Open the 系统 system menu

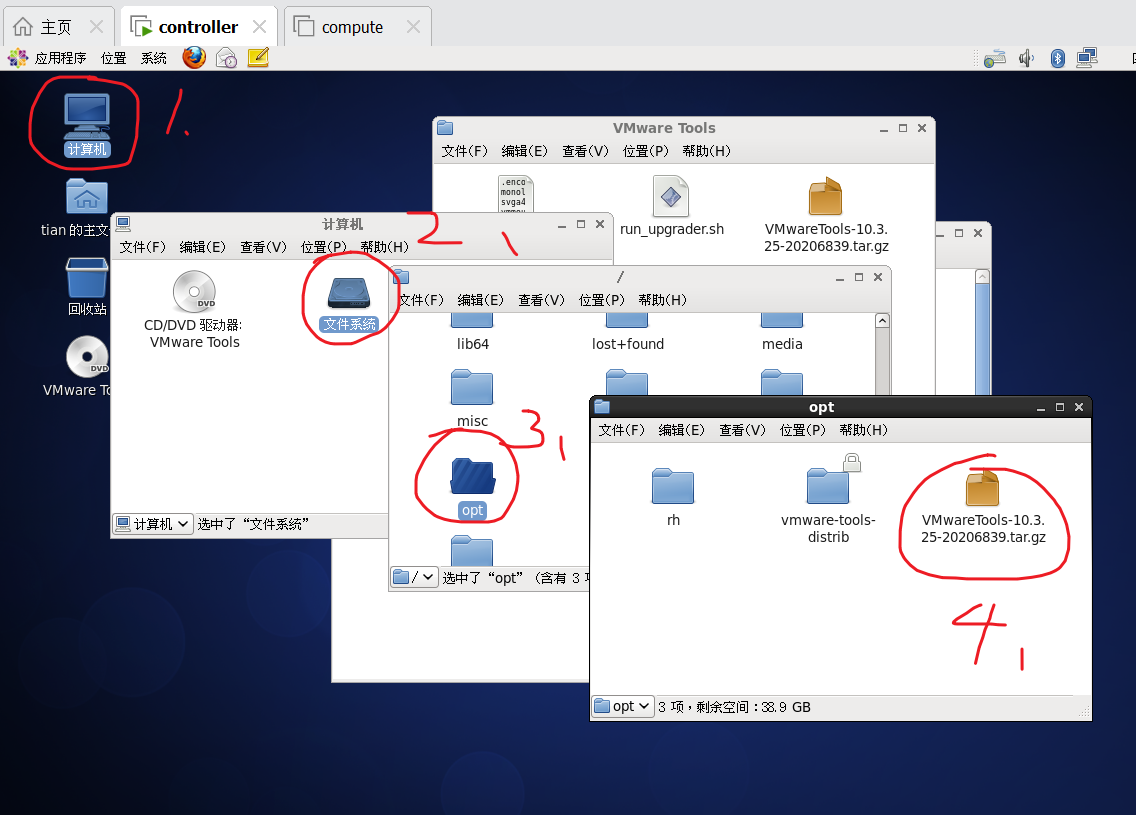[154, 58]
